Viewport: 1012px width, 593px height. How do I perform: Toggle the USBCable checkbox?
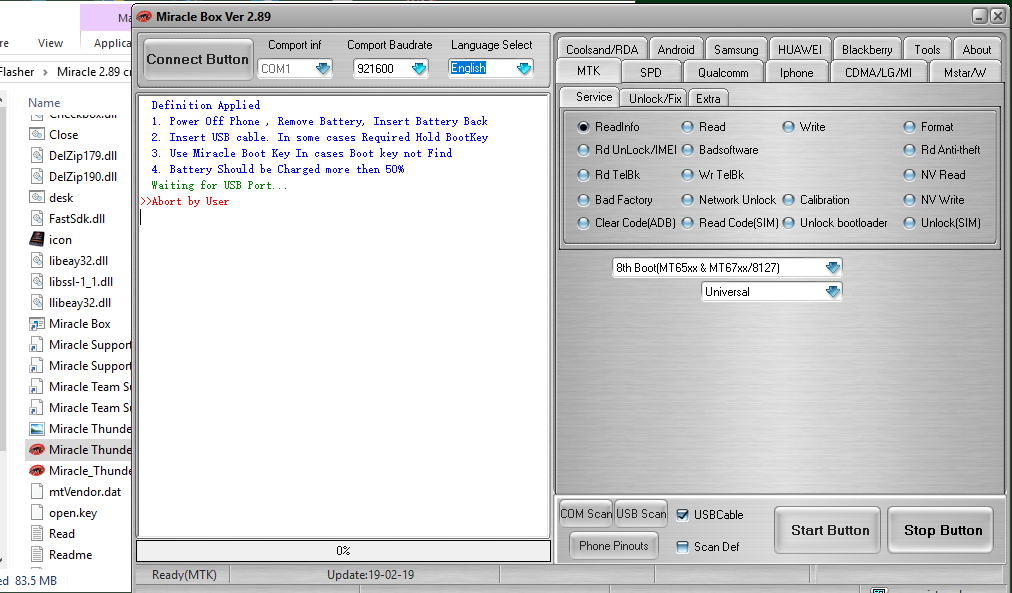coord(682,515)
